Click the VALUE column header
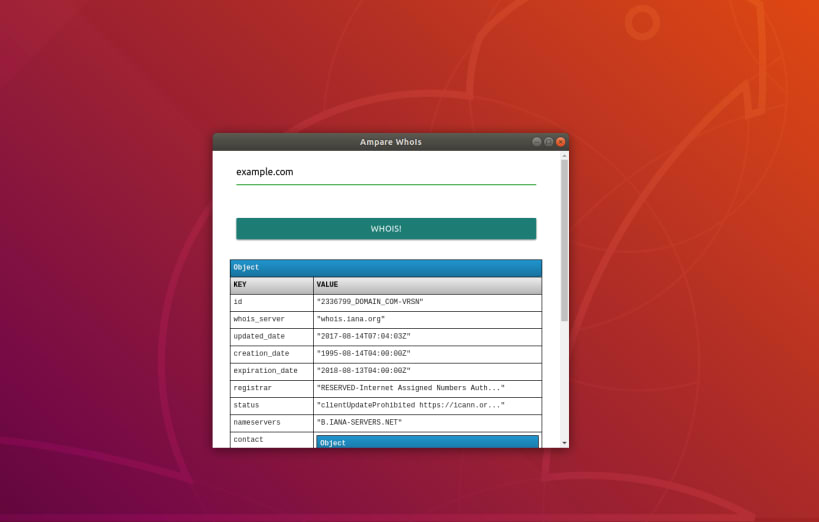This screenshot has height=522, width=819. (x=427, y=285)
